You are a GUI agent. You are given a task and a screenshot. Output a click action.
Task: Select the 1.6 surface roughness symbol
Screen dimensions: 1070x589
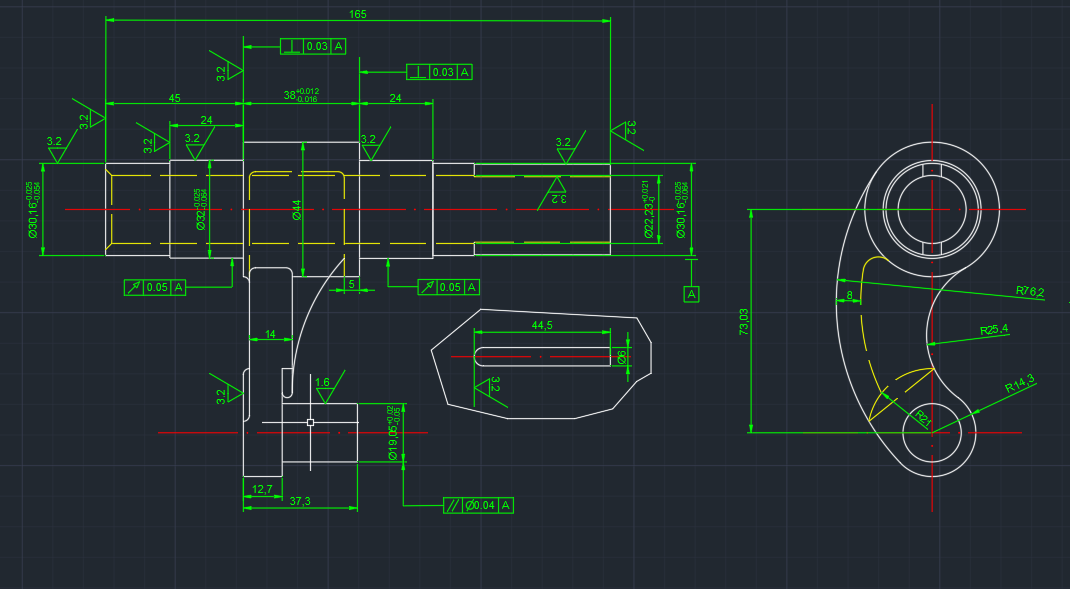[x=322, y=383]
